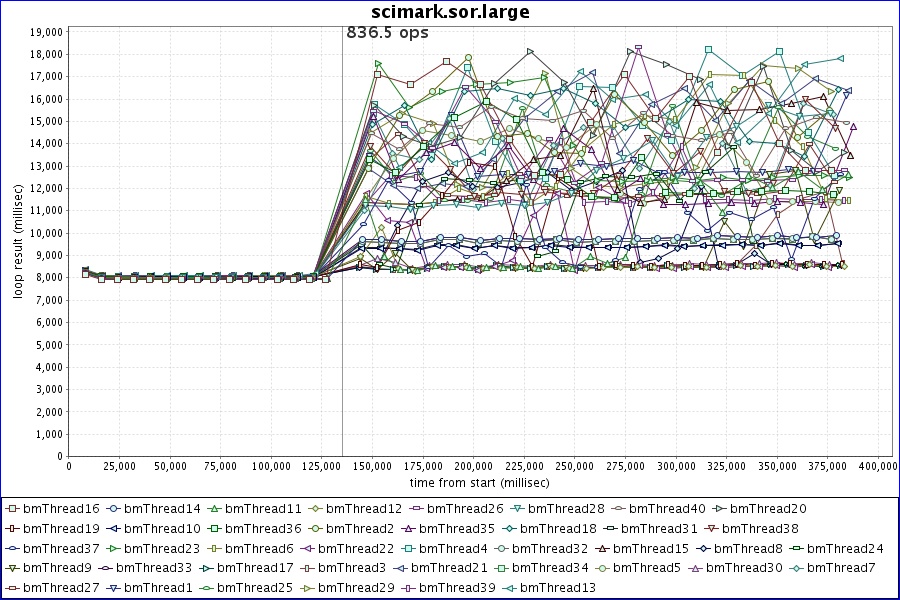Click the bmThread13 legend marker icon
Viewport: 900px width, 600px height.
click(509, 587)
